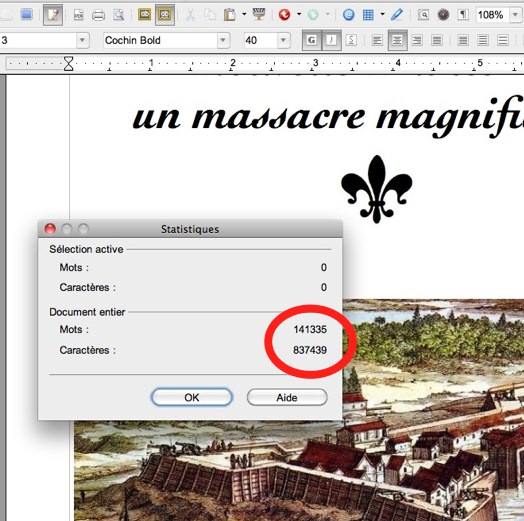Expand the Undo history dropdown arrow
524x521 pixels.
click(299, 14)
